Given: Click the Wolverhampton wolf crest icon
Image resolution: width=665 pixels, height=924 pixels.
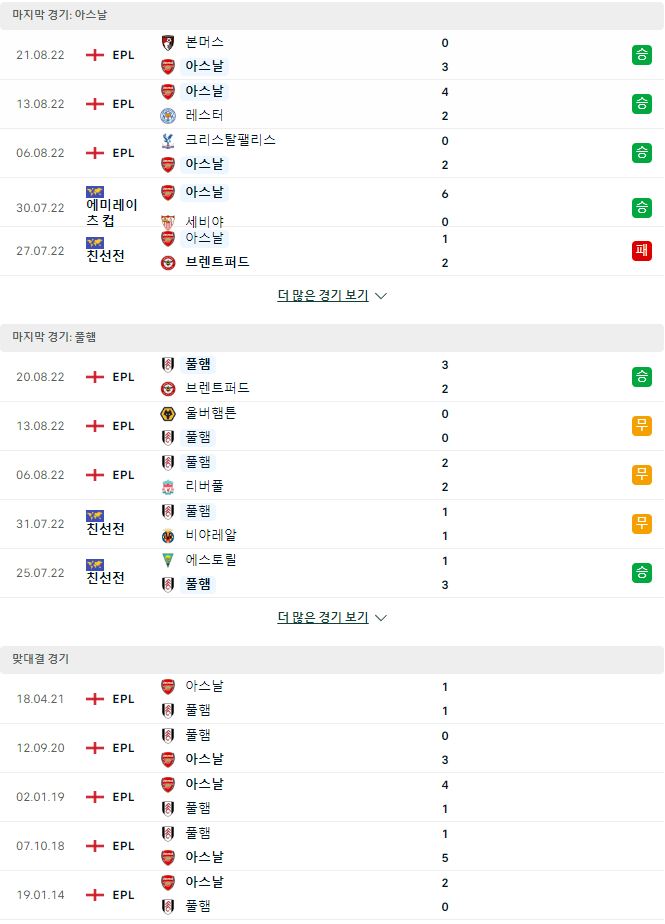Looking at the screenshot, I should (168, 414).
